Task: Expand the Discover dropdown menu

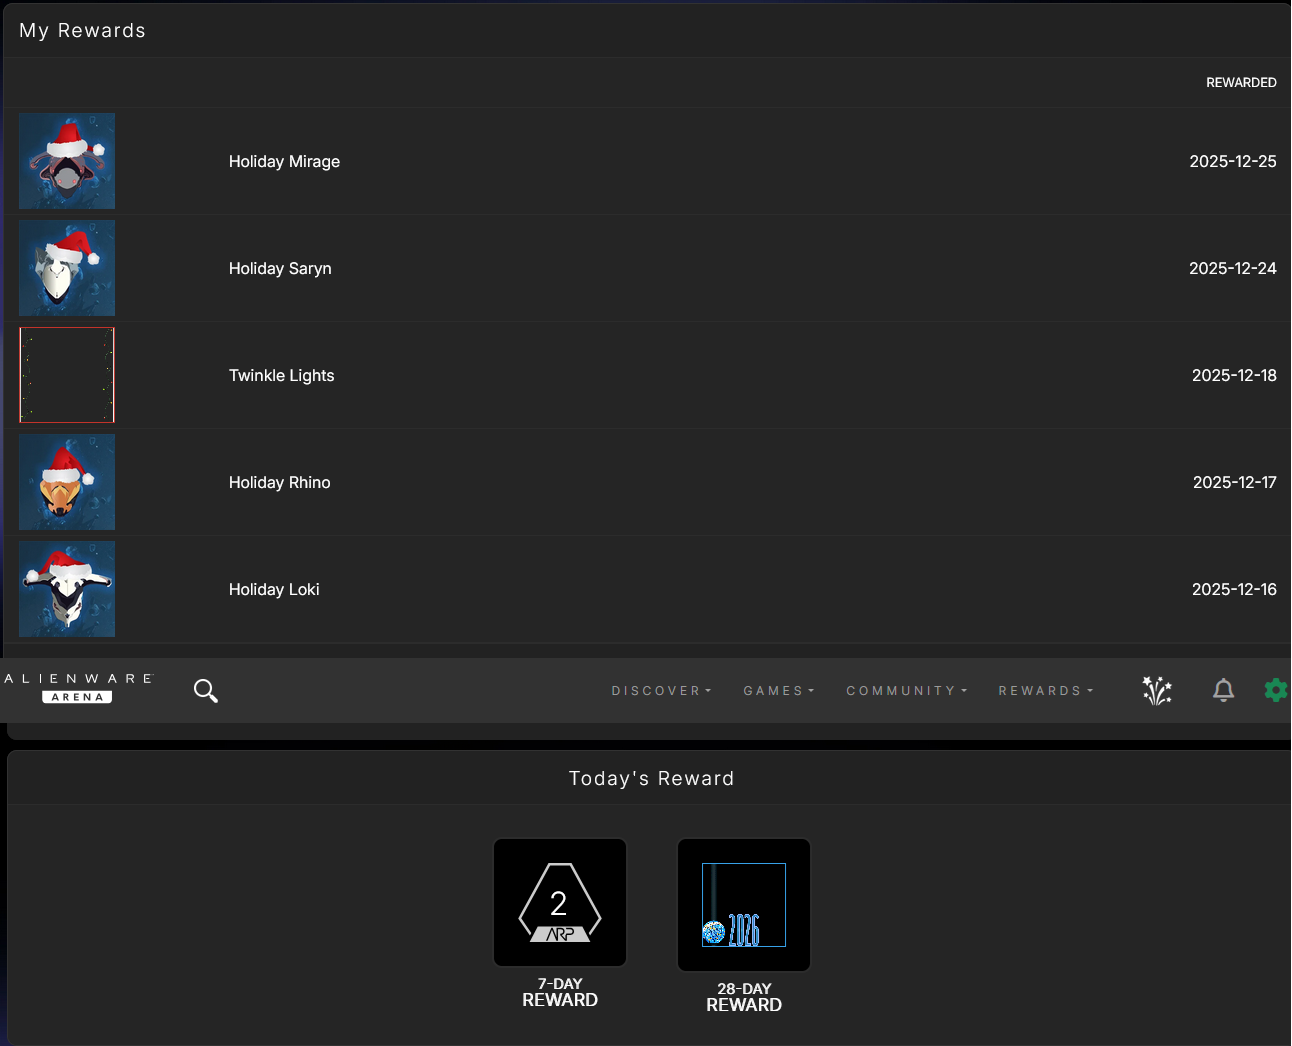Action: (x=661, y=691)
